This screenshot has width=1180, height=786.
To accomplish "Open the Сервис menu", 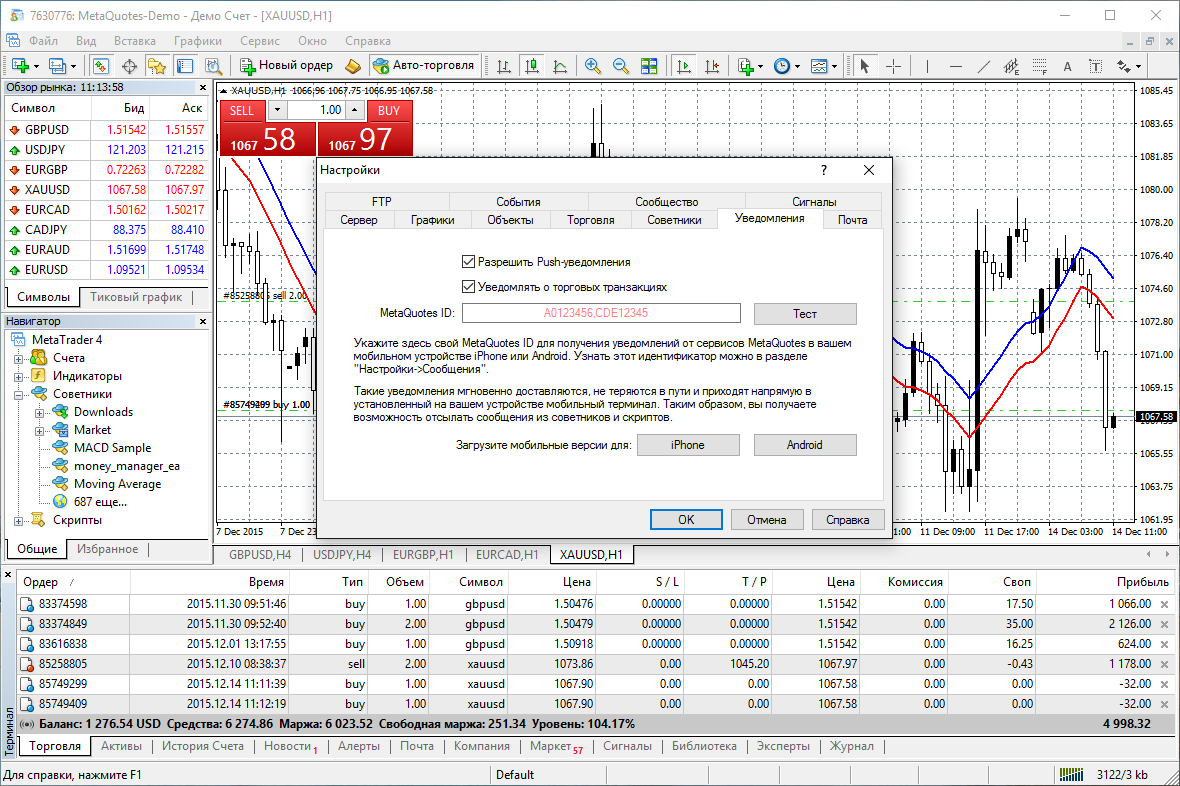I will pyautogui.click(x=259, y=41).
